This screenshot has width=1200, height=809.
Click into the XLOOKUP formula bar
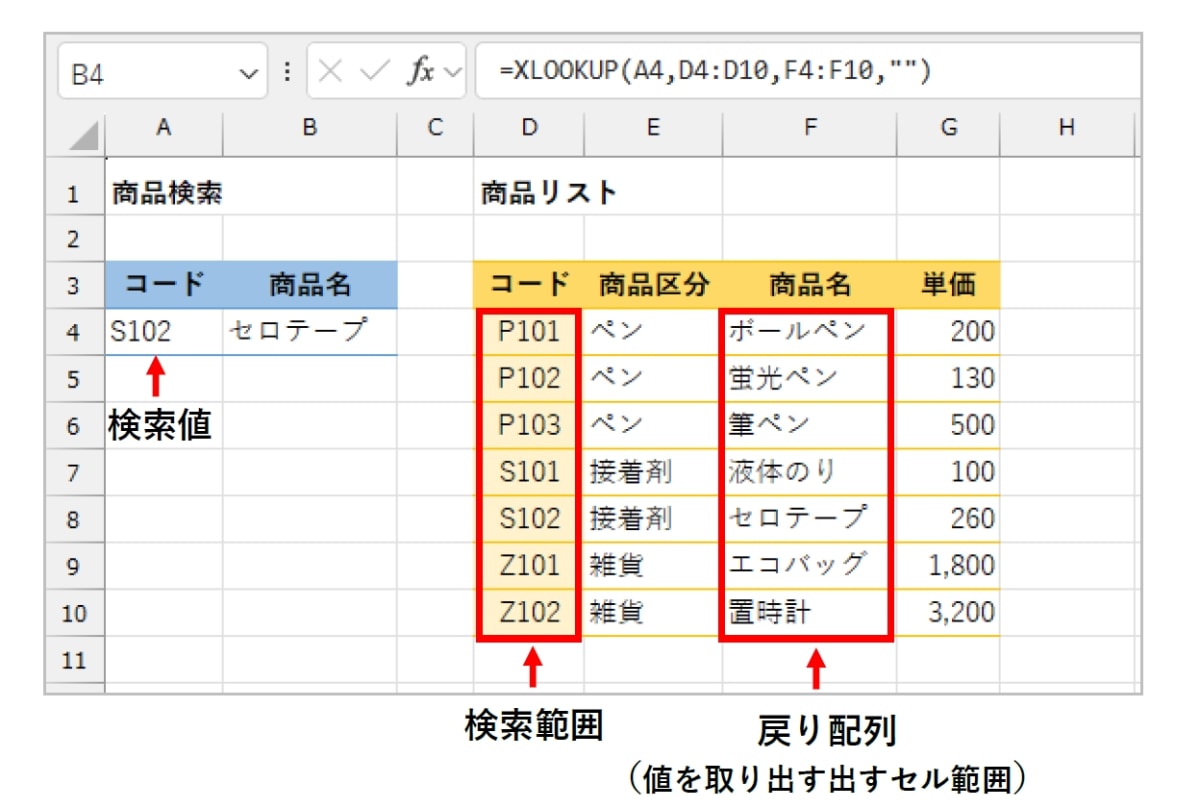[808, 71]
